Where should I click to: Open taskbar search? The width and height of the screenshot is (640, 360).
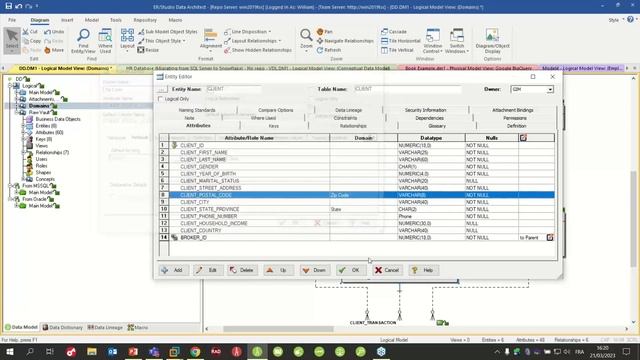(x=30, y=351)
